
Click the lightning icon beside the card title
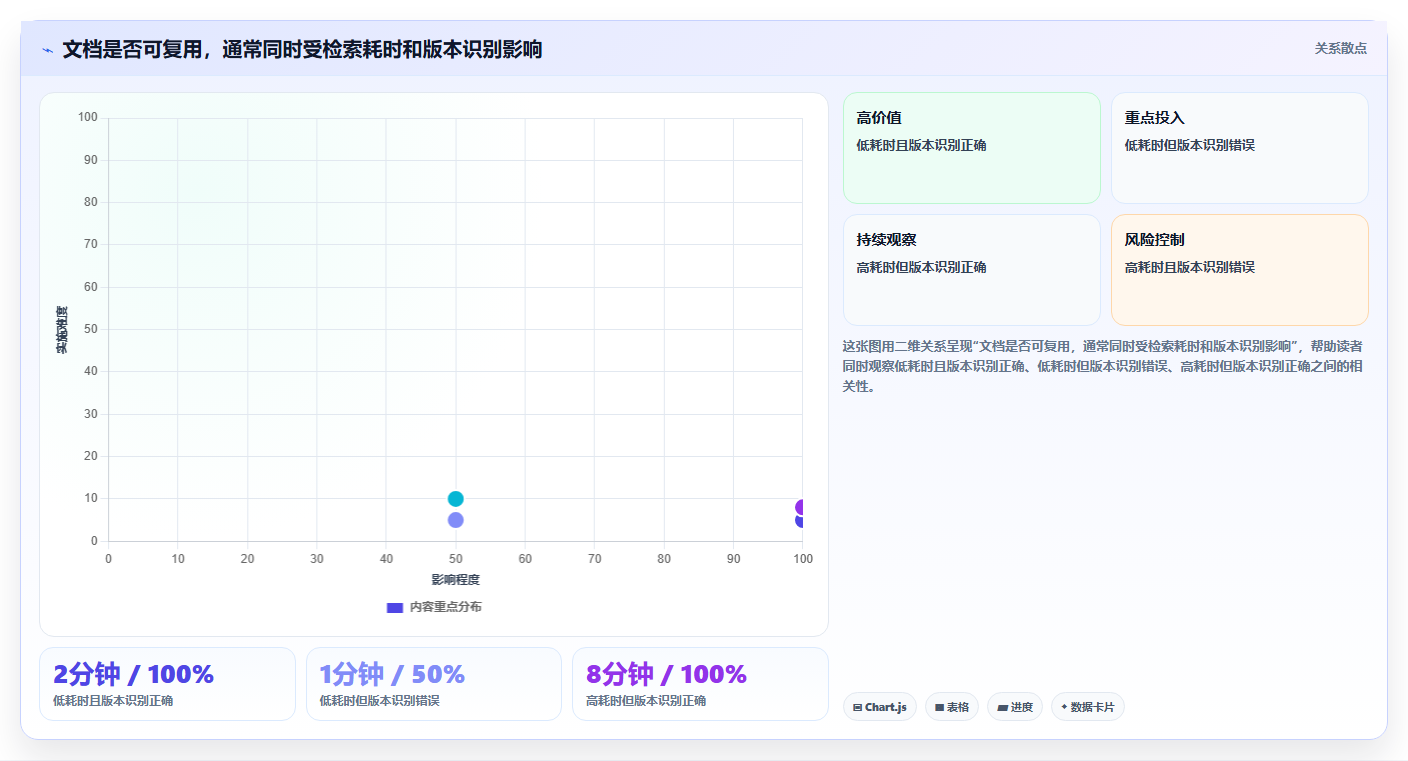point(48,50)
